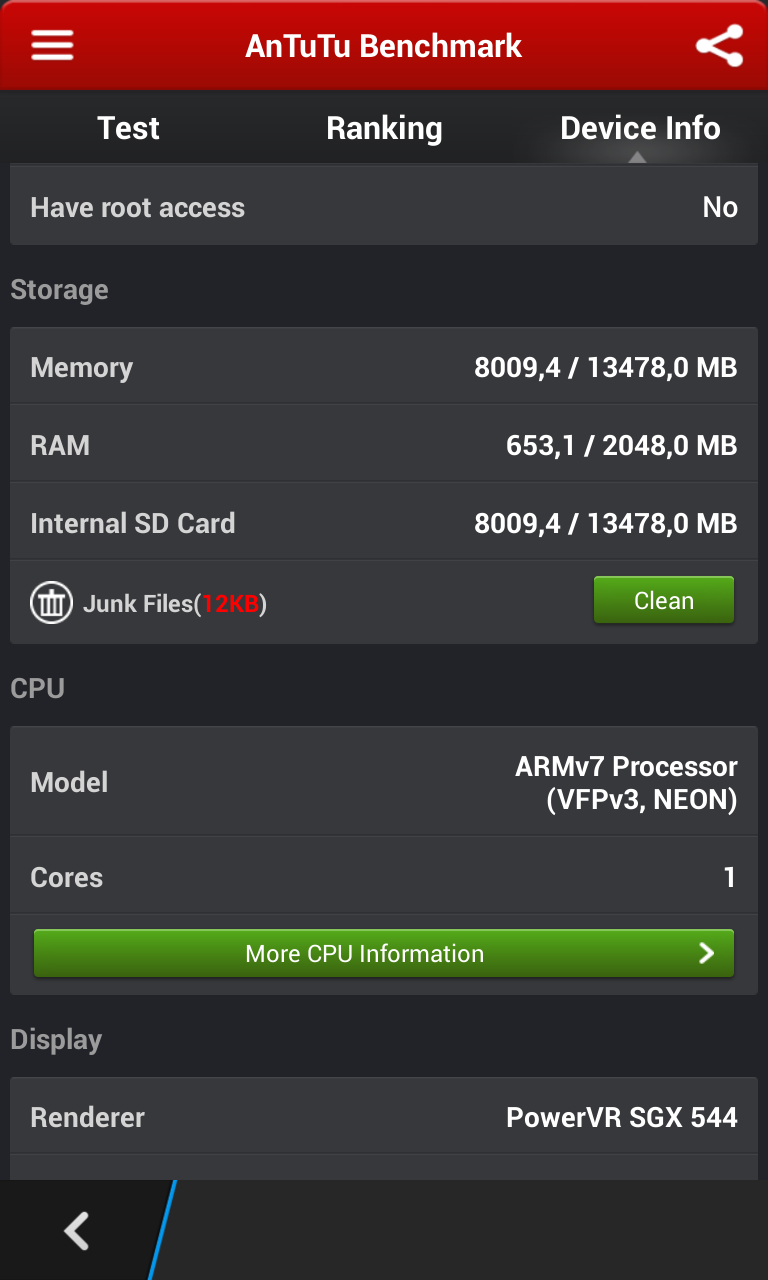Select the Internal SD Card row
Screen dimensions: 768x1280
384,523
